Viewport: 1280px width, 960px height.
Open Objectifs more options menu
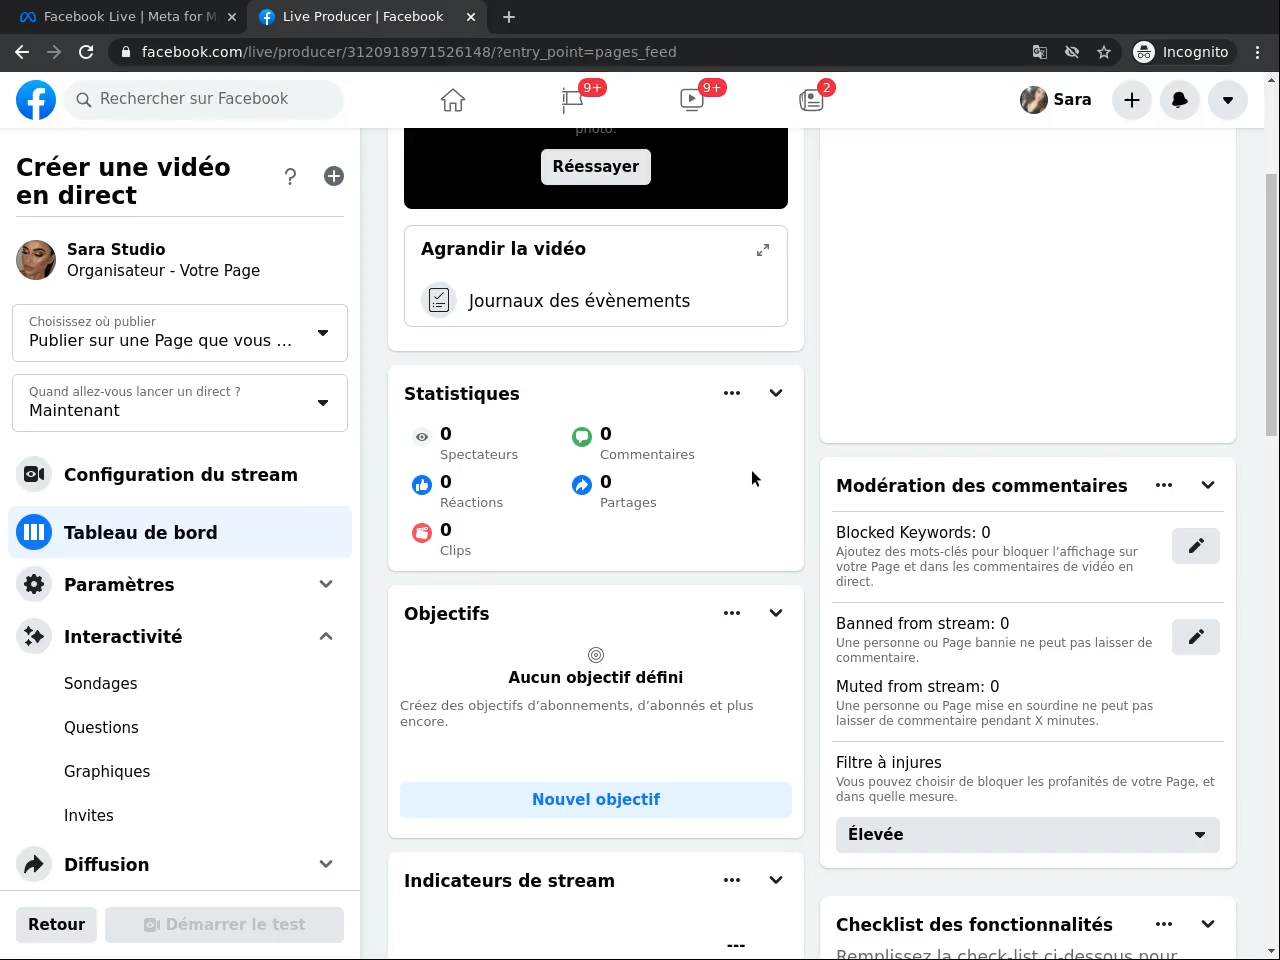pos(732,613)
